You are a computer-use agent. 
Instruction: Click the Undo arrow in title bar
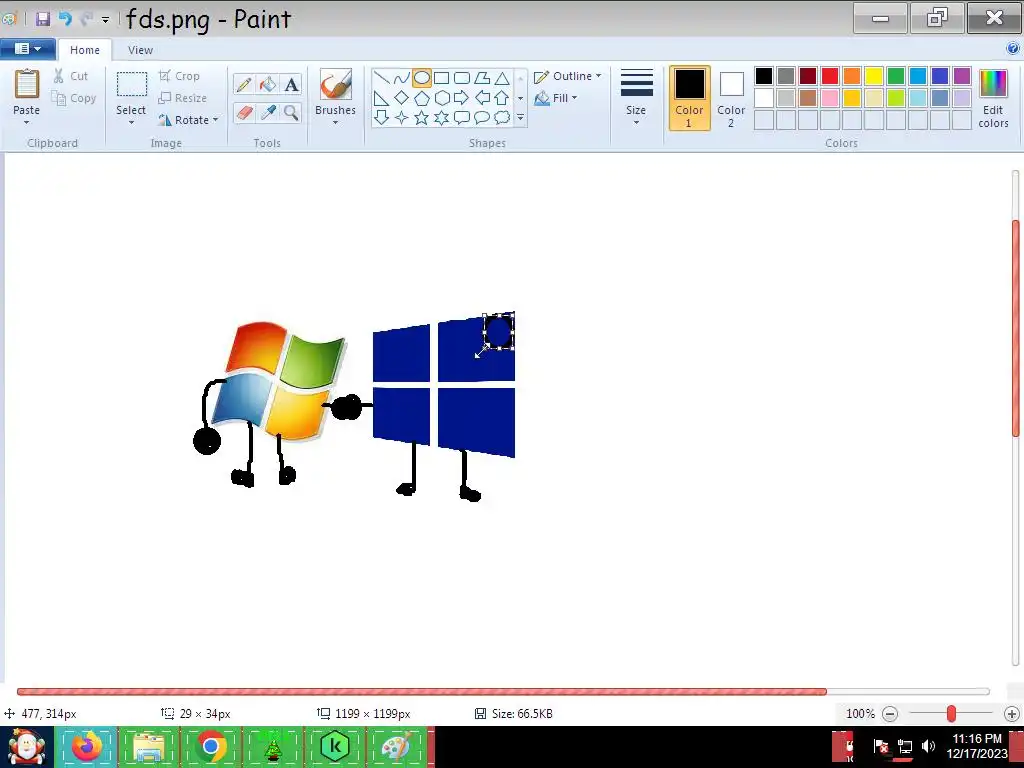click(65, 19)
